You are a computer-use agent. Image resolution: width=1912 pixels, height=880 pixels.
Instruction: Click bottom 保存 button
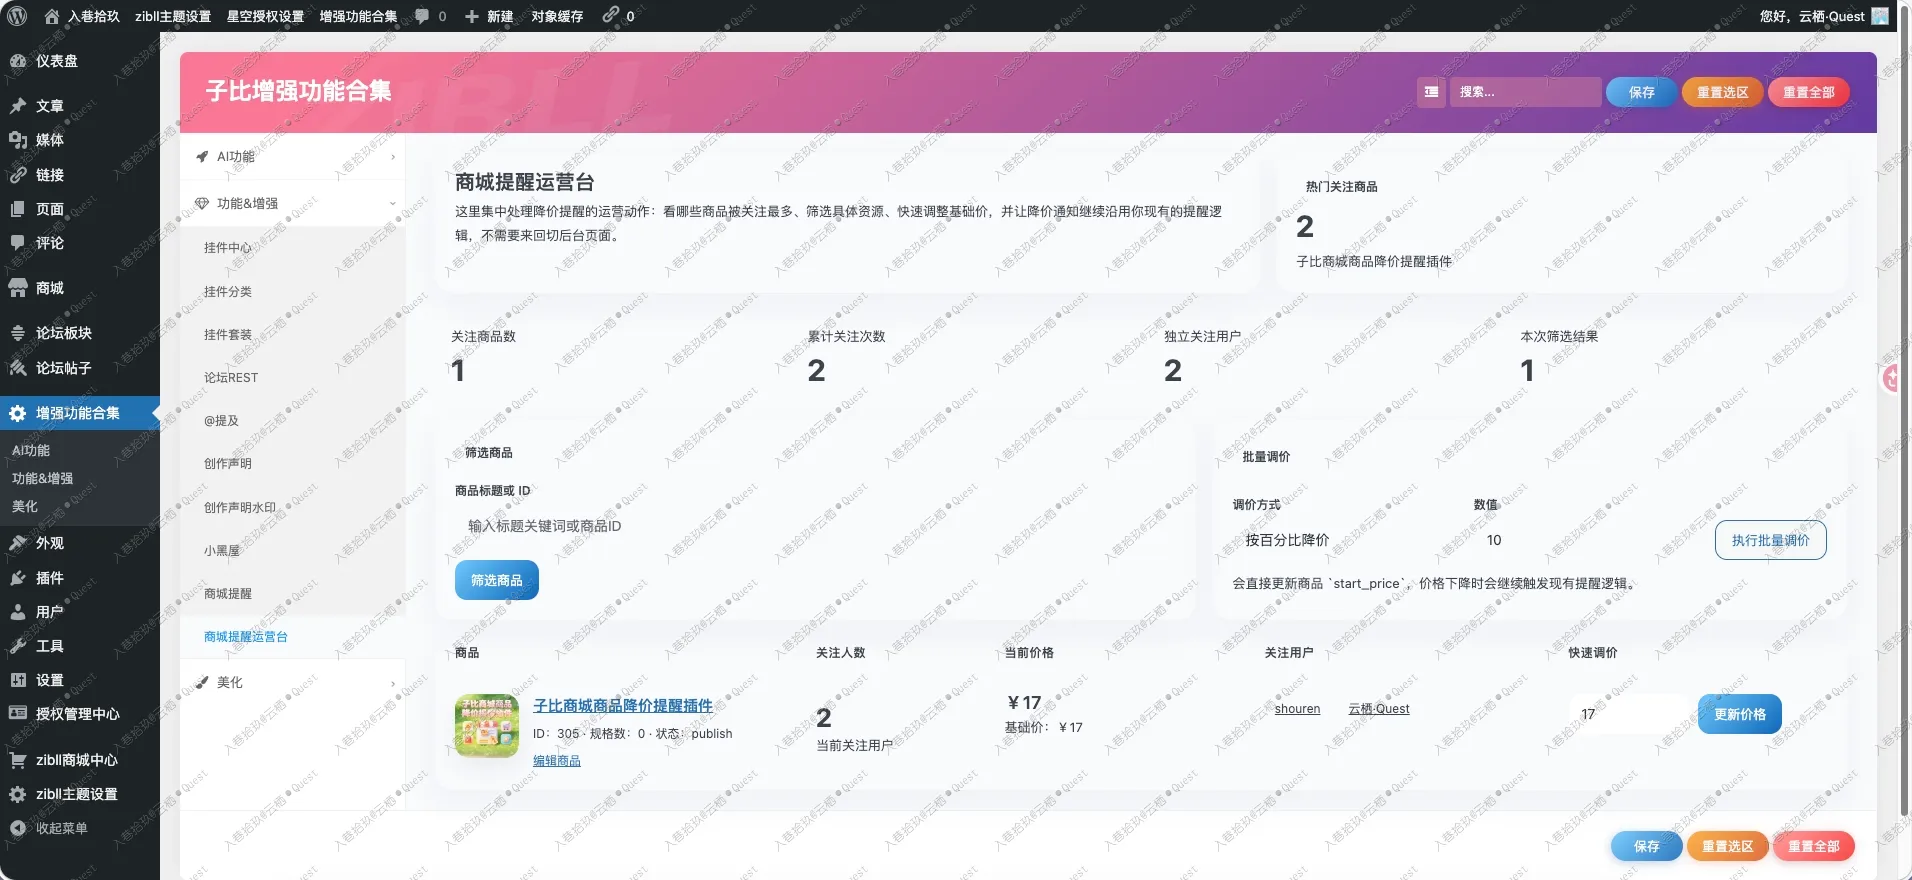click(1646, 846)
